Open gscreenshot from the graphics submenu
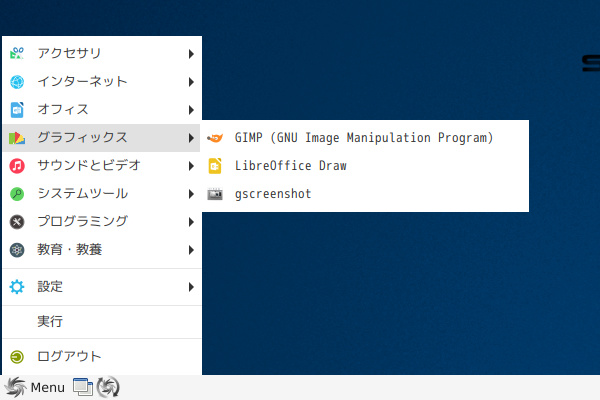 click(365, 194)
